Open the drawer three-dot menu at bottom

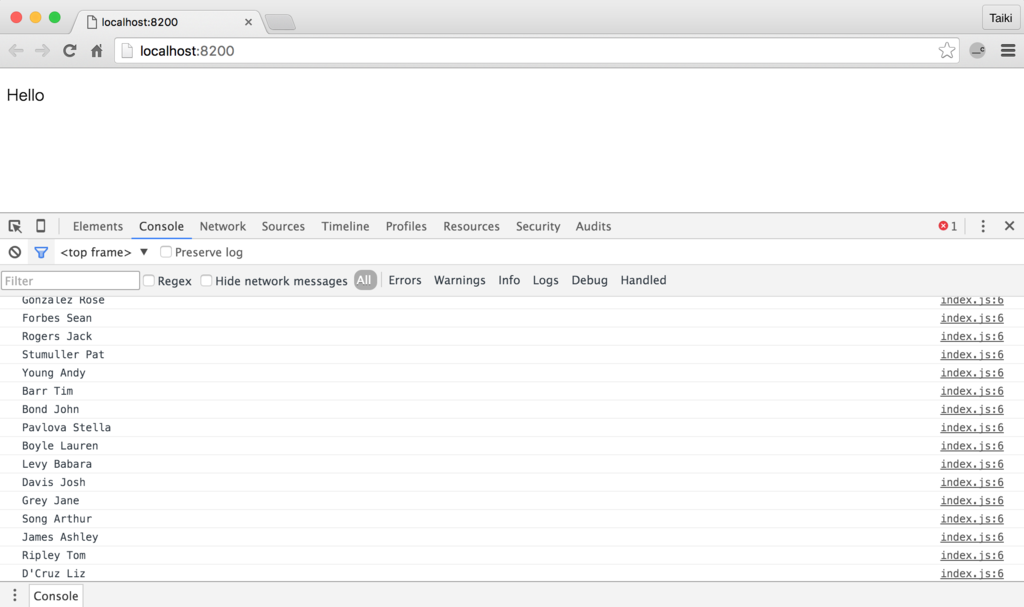coord(14,596)
